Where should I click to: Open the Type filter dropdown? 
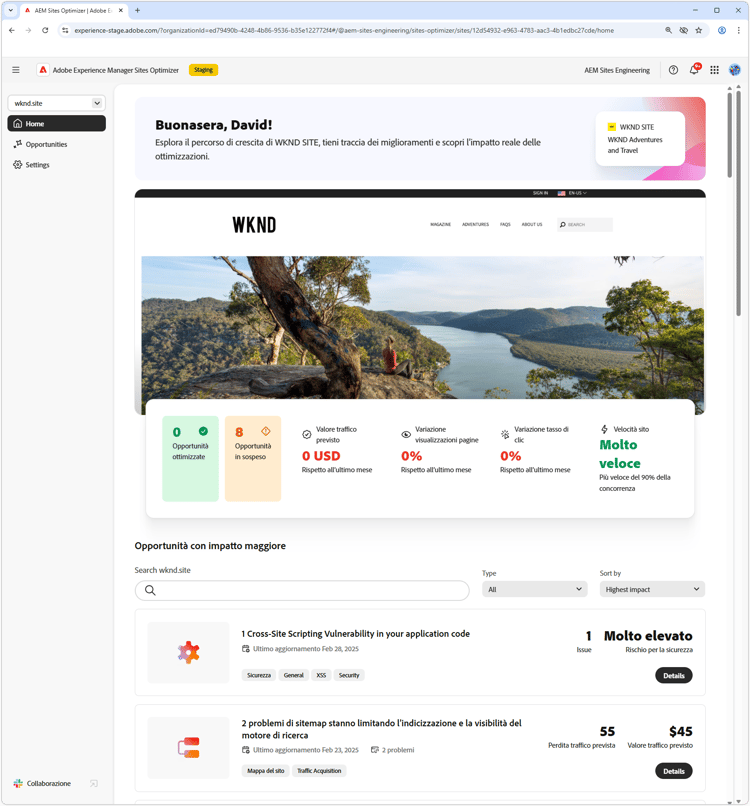pyautogui.click(x=535, y=589)
